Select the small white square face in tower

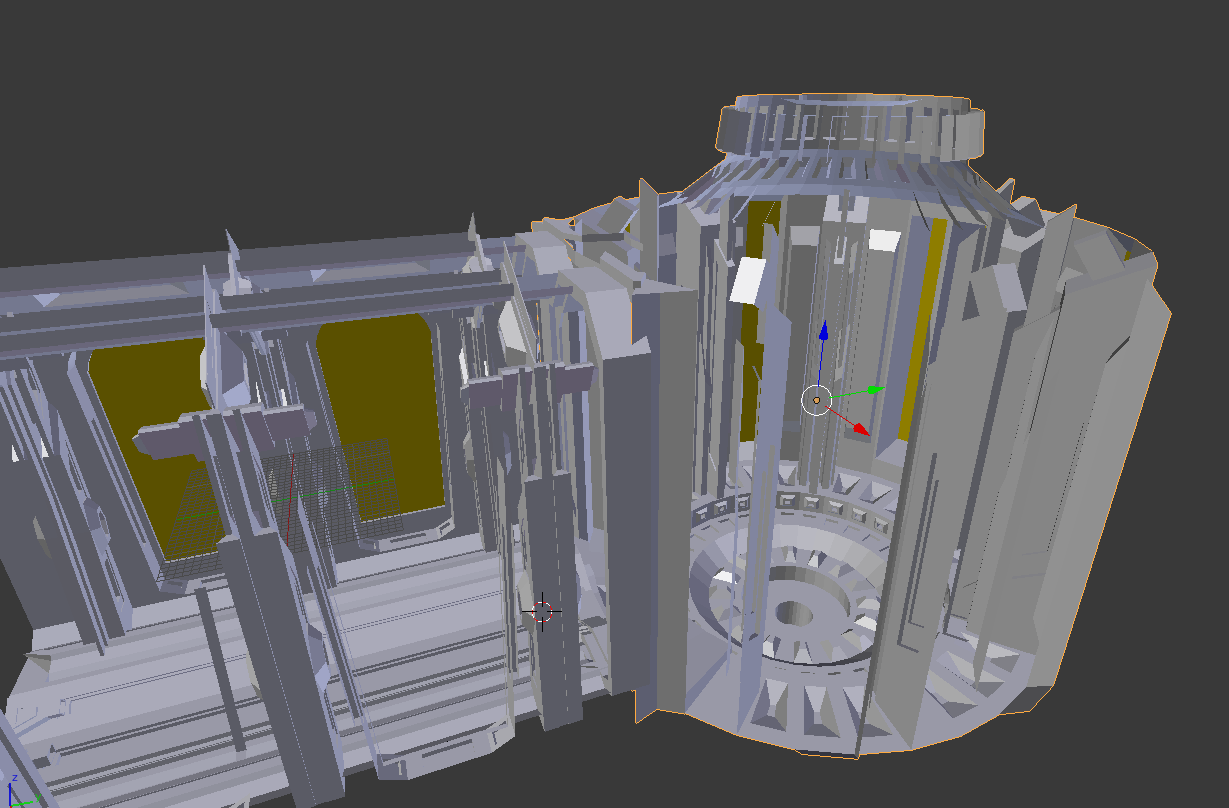(x=884, y=240)
